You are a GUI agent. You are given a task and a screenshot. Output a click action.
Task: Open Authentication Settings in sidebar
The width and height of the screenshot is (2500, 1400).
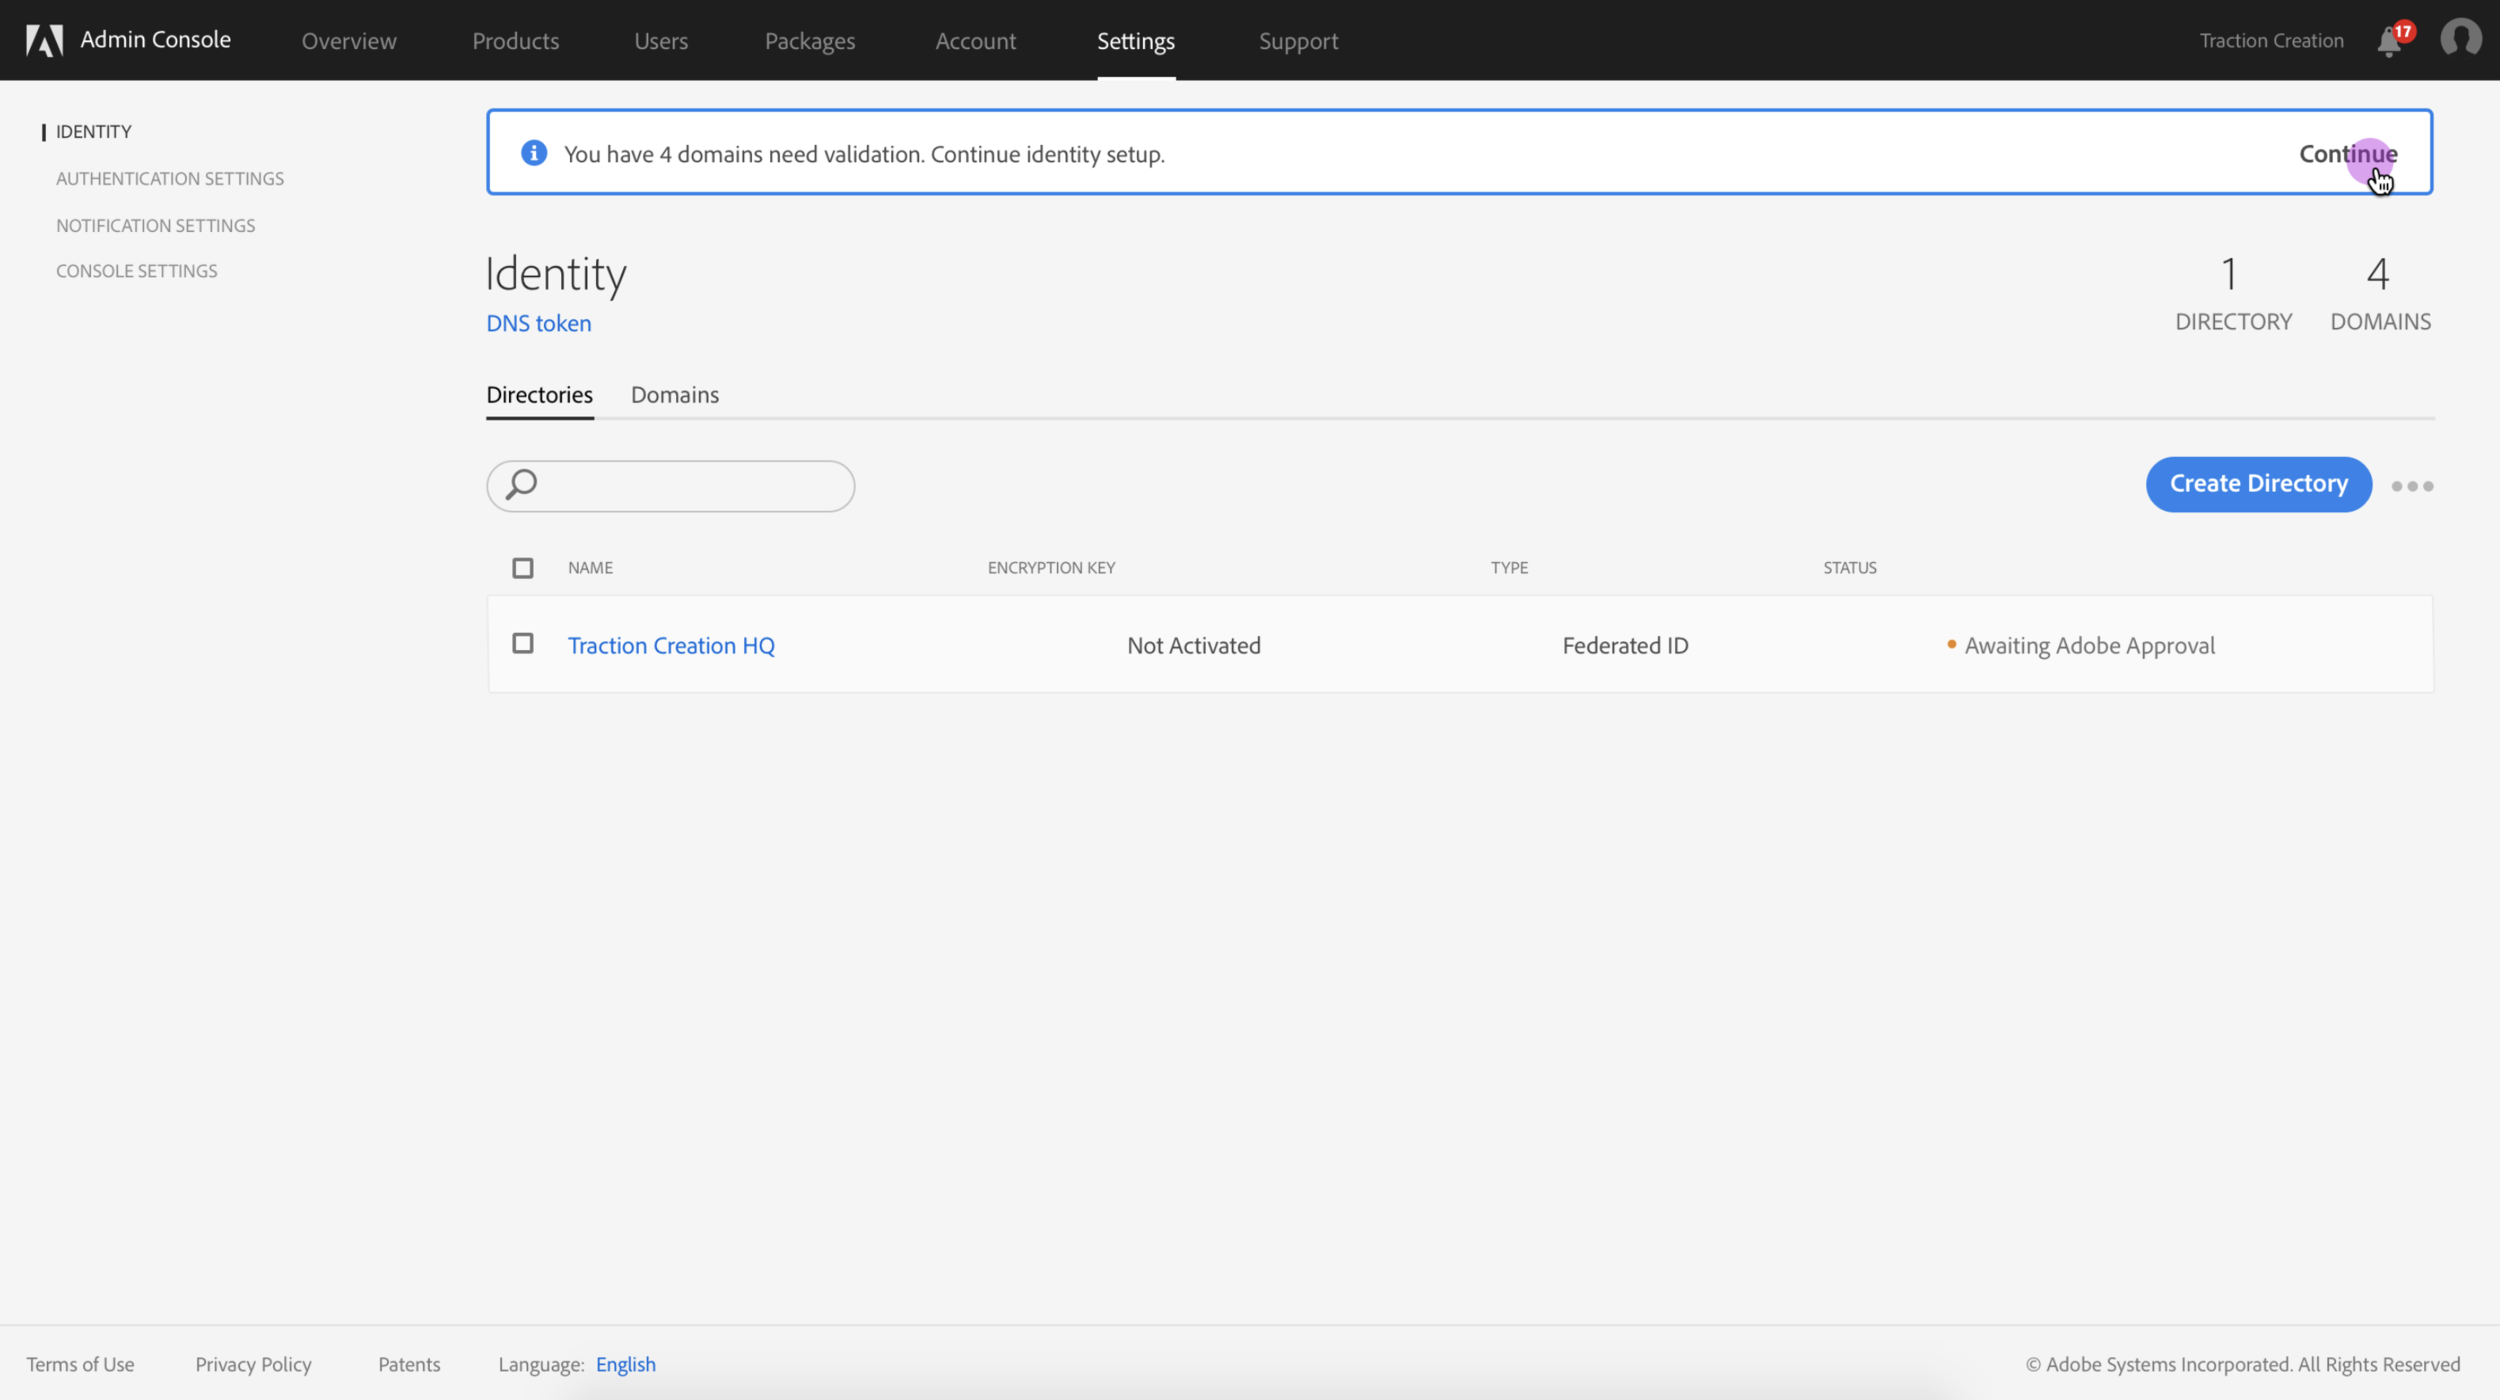click(170, 178)
